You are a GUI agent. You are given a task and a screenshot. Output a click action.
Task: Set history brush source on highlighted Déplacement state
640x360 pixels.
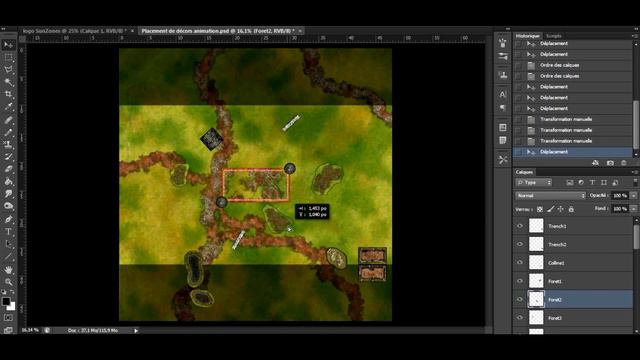click(x=518, y=152)
